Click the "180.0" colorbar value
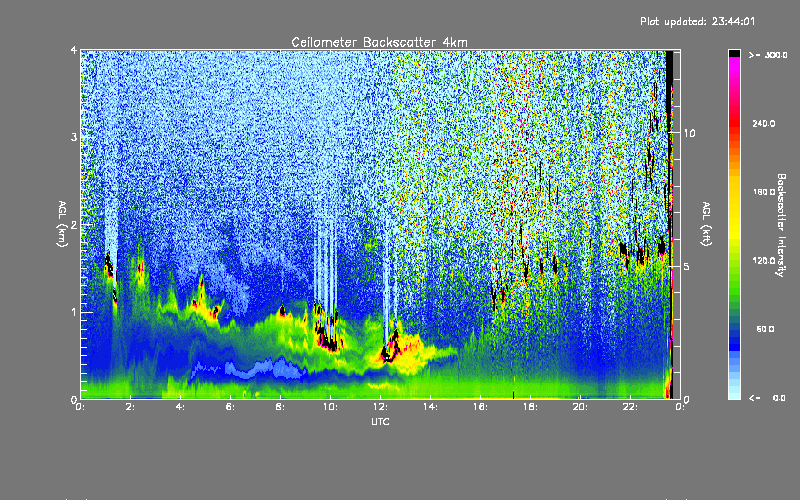Screen dimensions: 800x500 point(764,192)
